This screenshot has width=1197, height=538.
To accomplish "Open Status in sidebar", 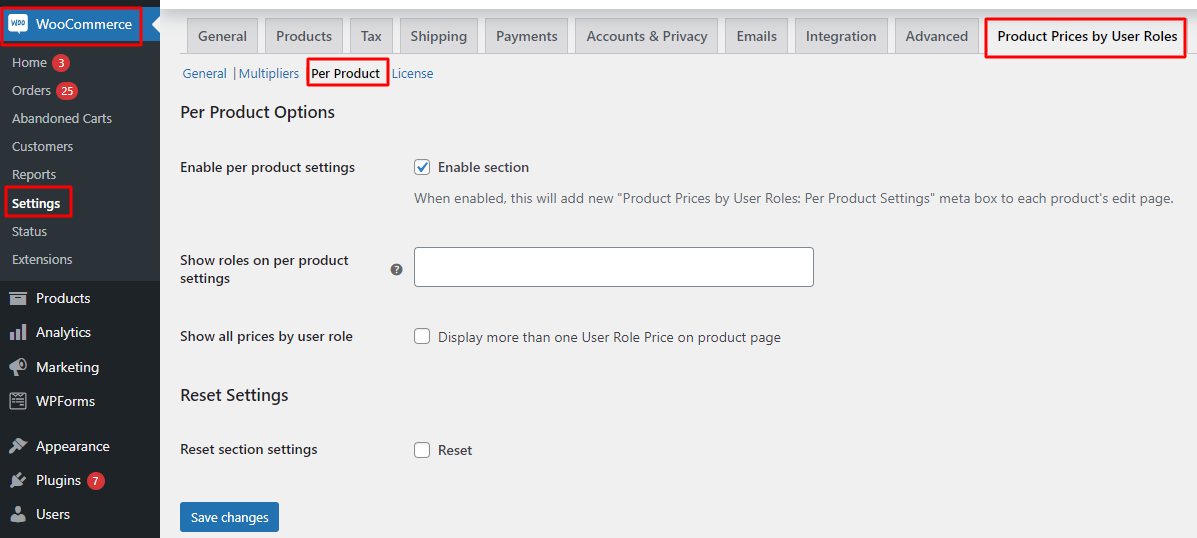I will [x=29, y=231].
